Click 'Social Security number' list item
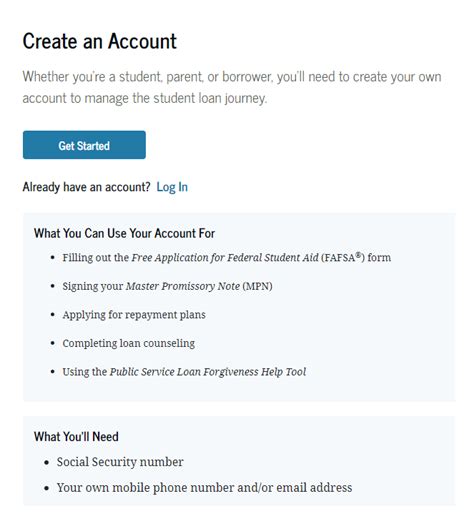Viewport: 474px width, 526px height. tap(120, 462)
